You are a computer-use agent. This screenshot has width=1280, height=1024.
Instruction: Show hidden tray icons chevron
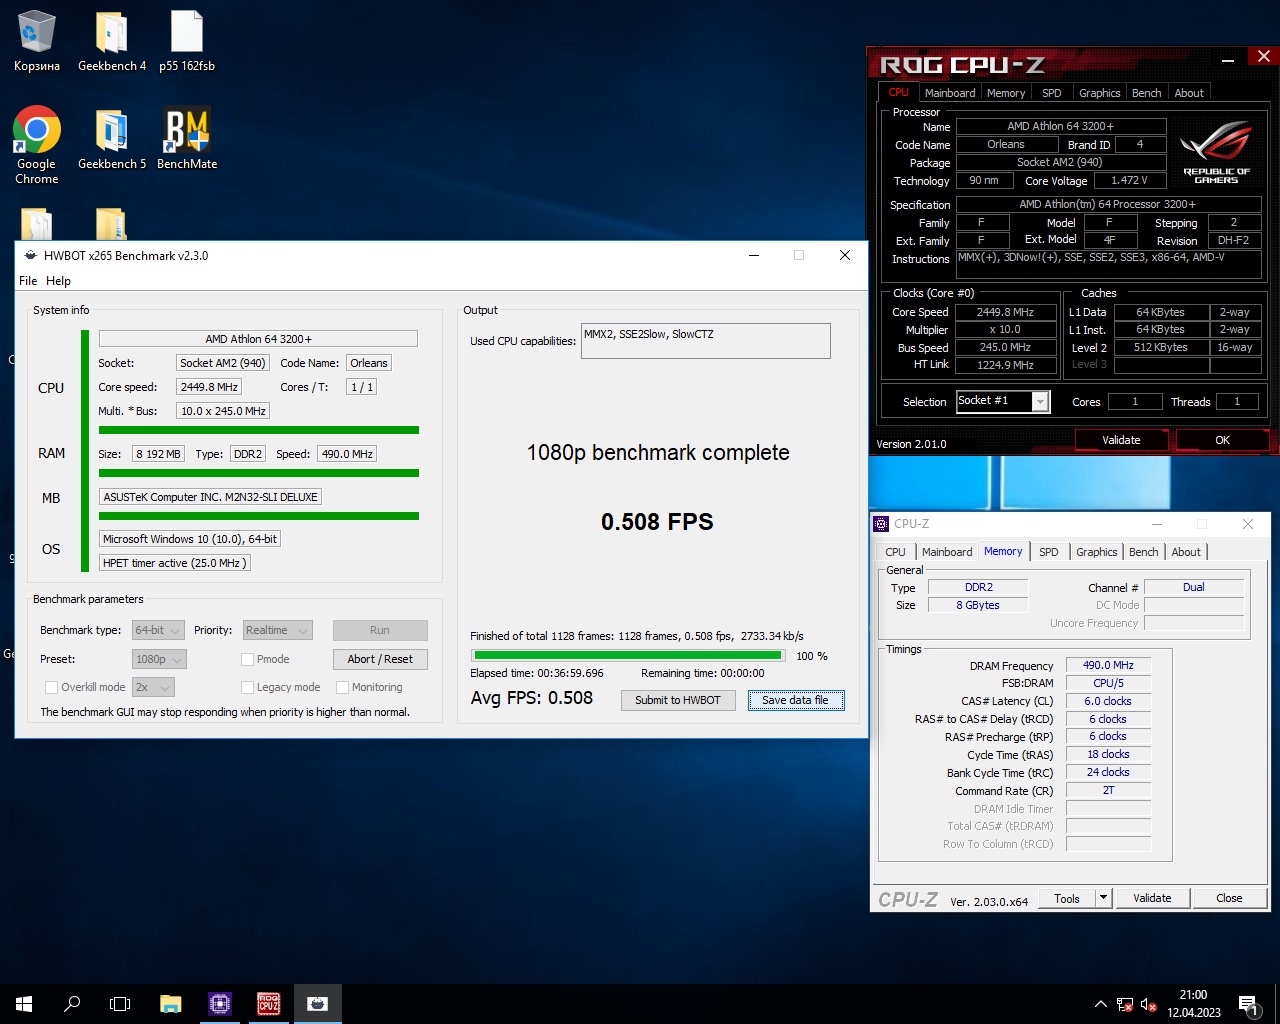coord(1101,1004)
